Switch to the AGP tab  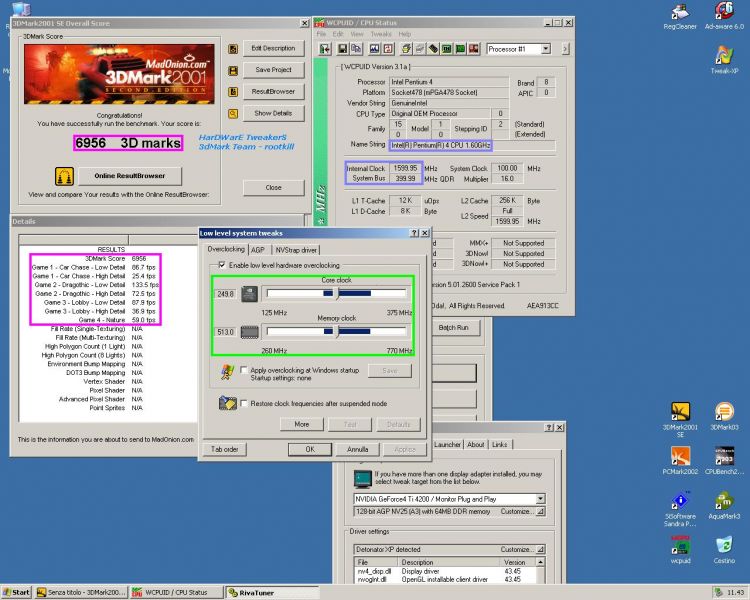[x=258, y=250]
